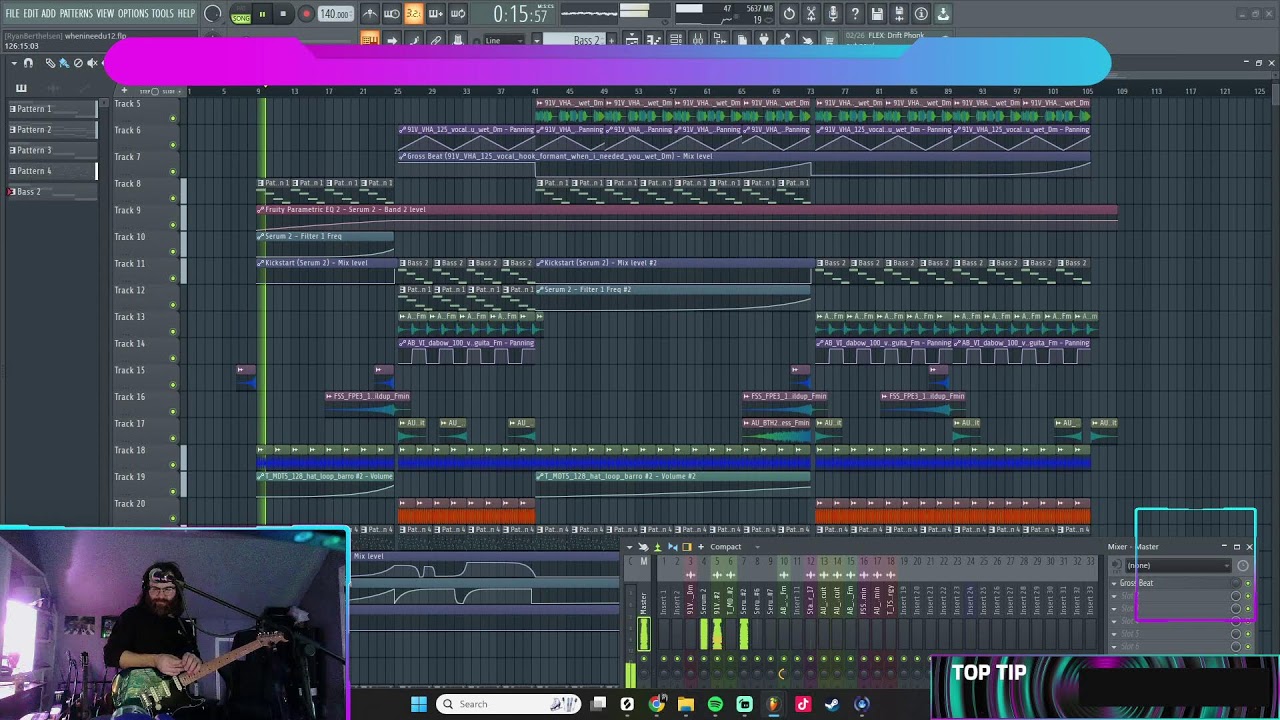The width and height of the screenshot is (1280, 720).
Task: Open the FILE menu
Action: (12, 14)
